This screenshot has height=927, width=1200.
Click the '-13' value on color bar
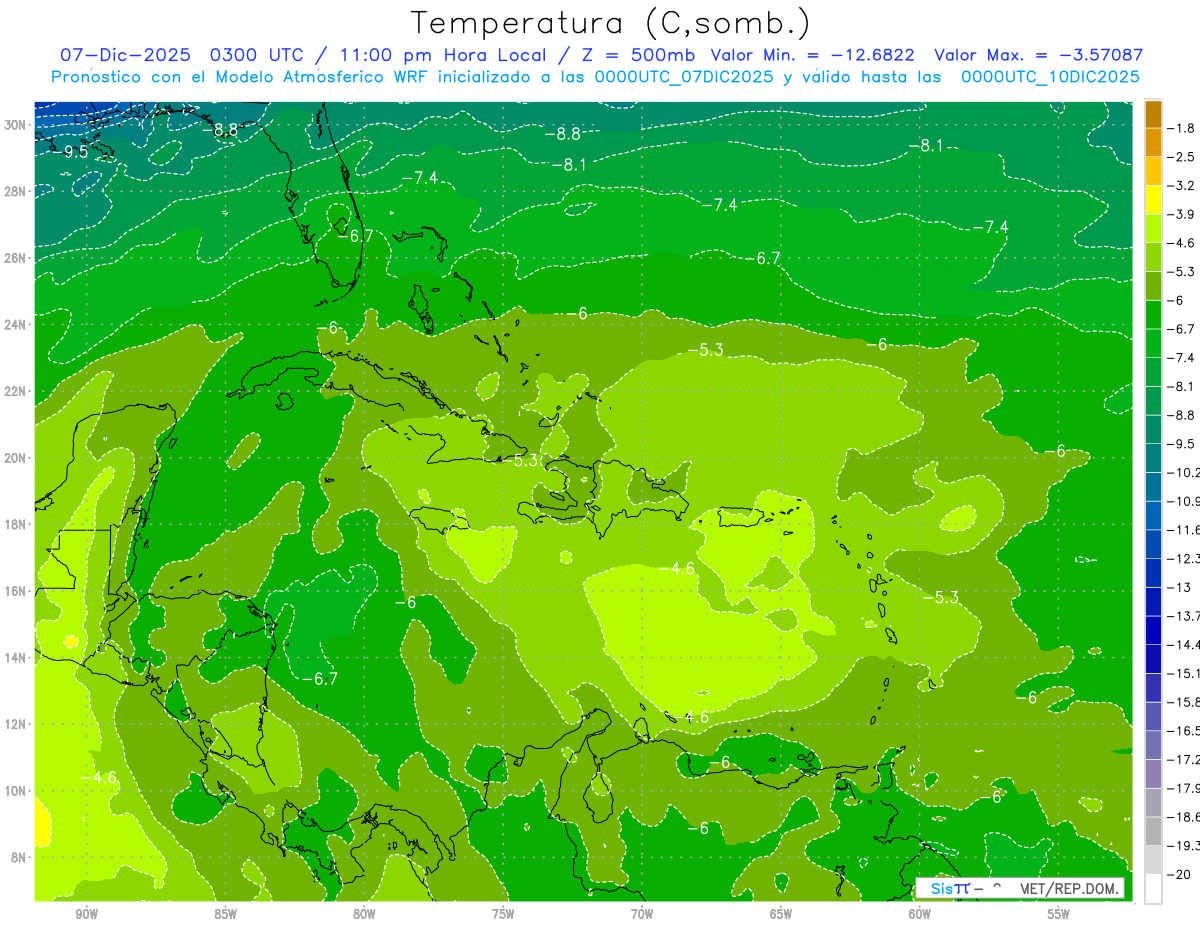click(x=1180, y=587)
